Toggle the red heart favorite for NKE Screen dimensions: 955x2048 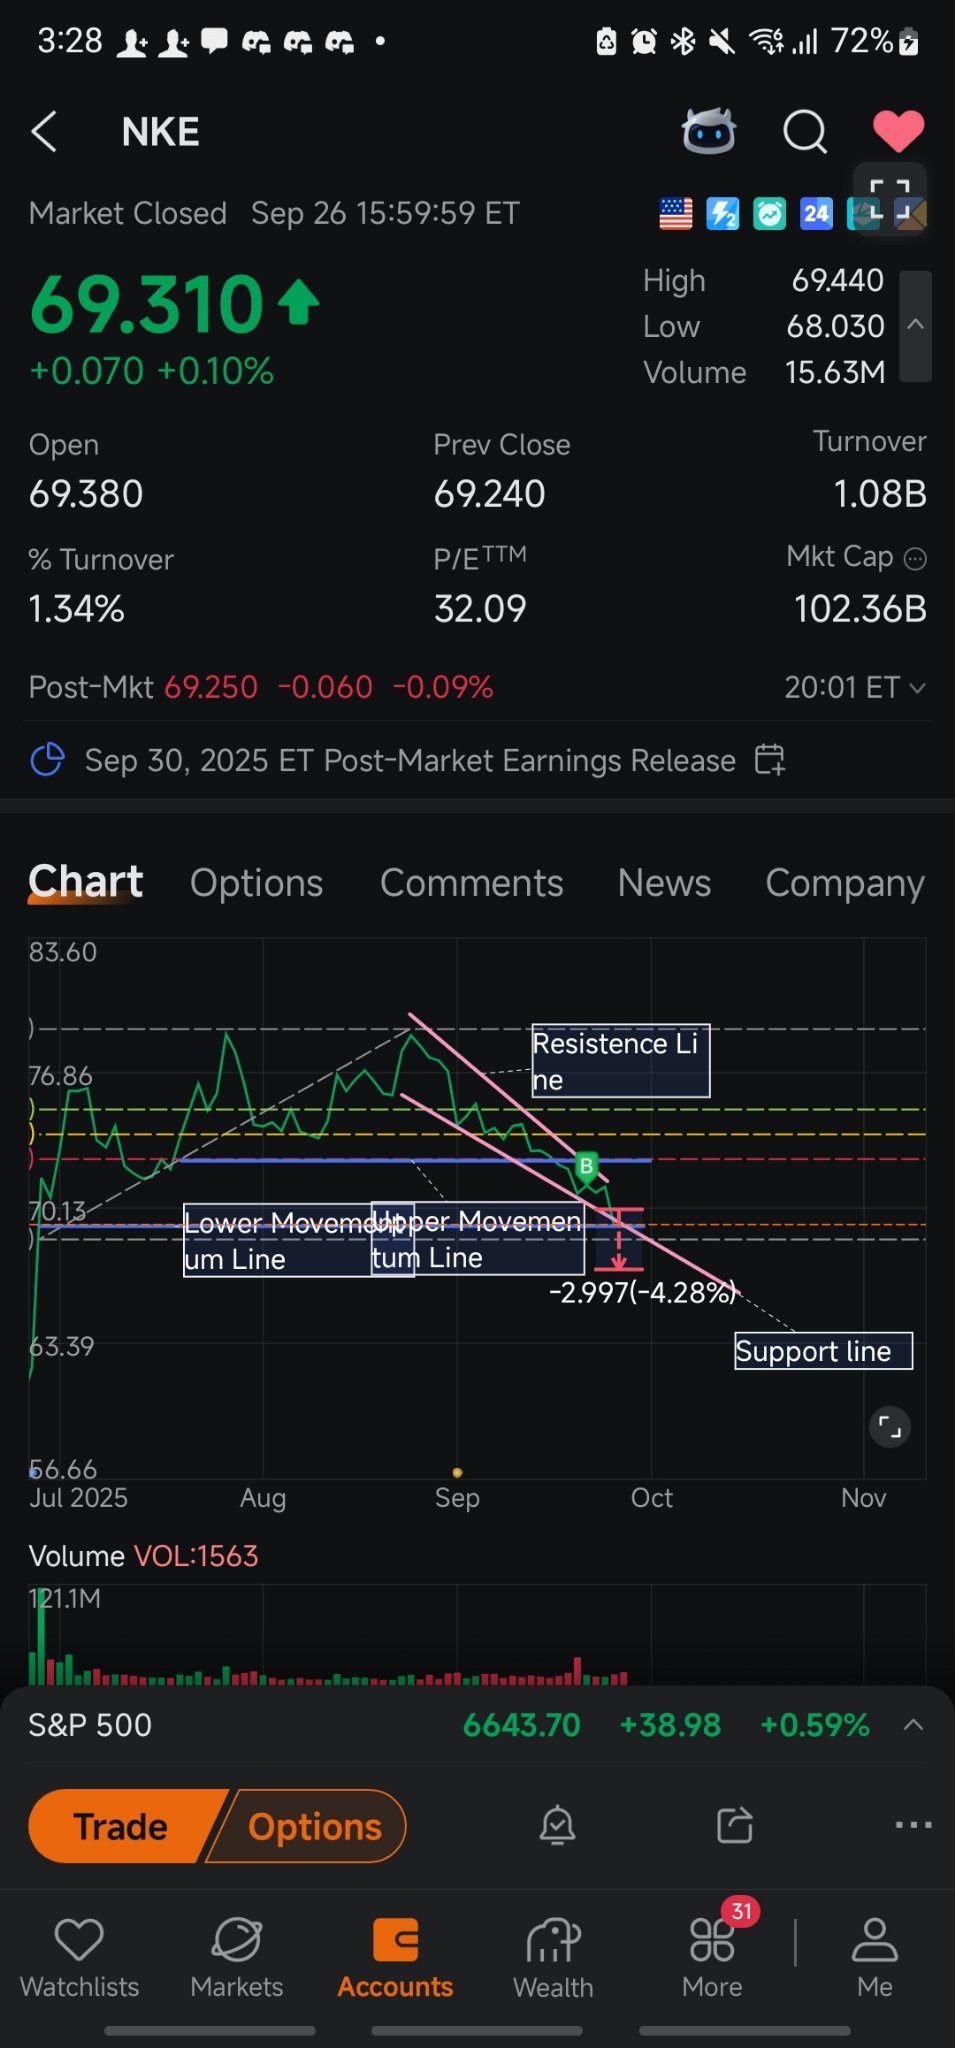pos(897,131)
